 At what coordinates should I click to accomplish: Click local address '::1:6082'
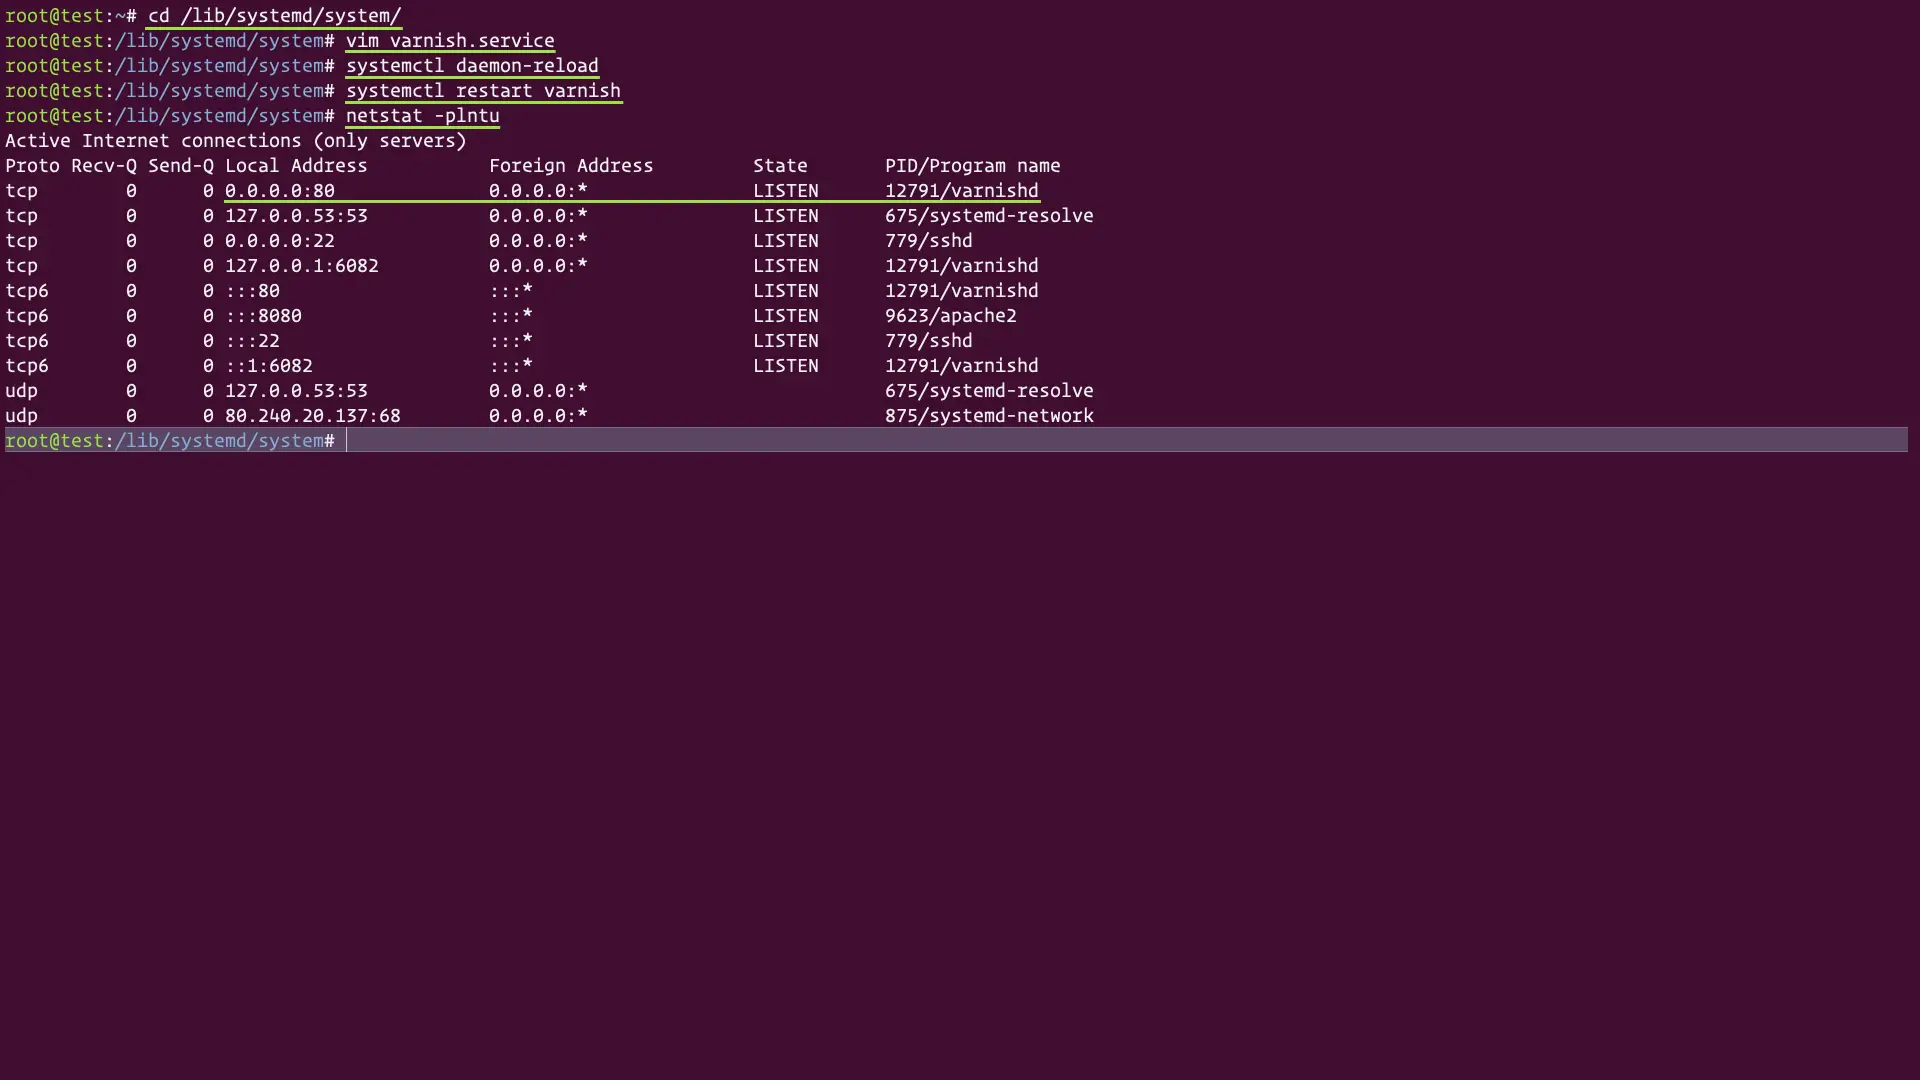pyautogui.click(x=269, y=366)
